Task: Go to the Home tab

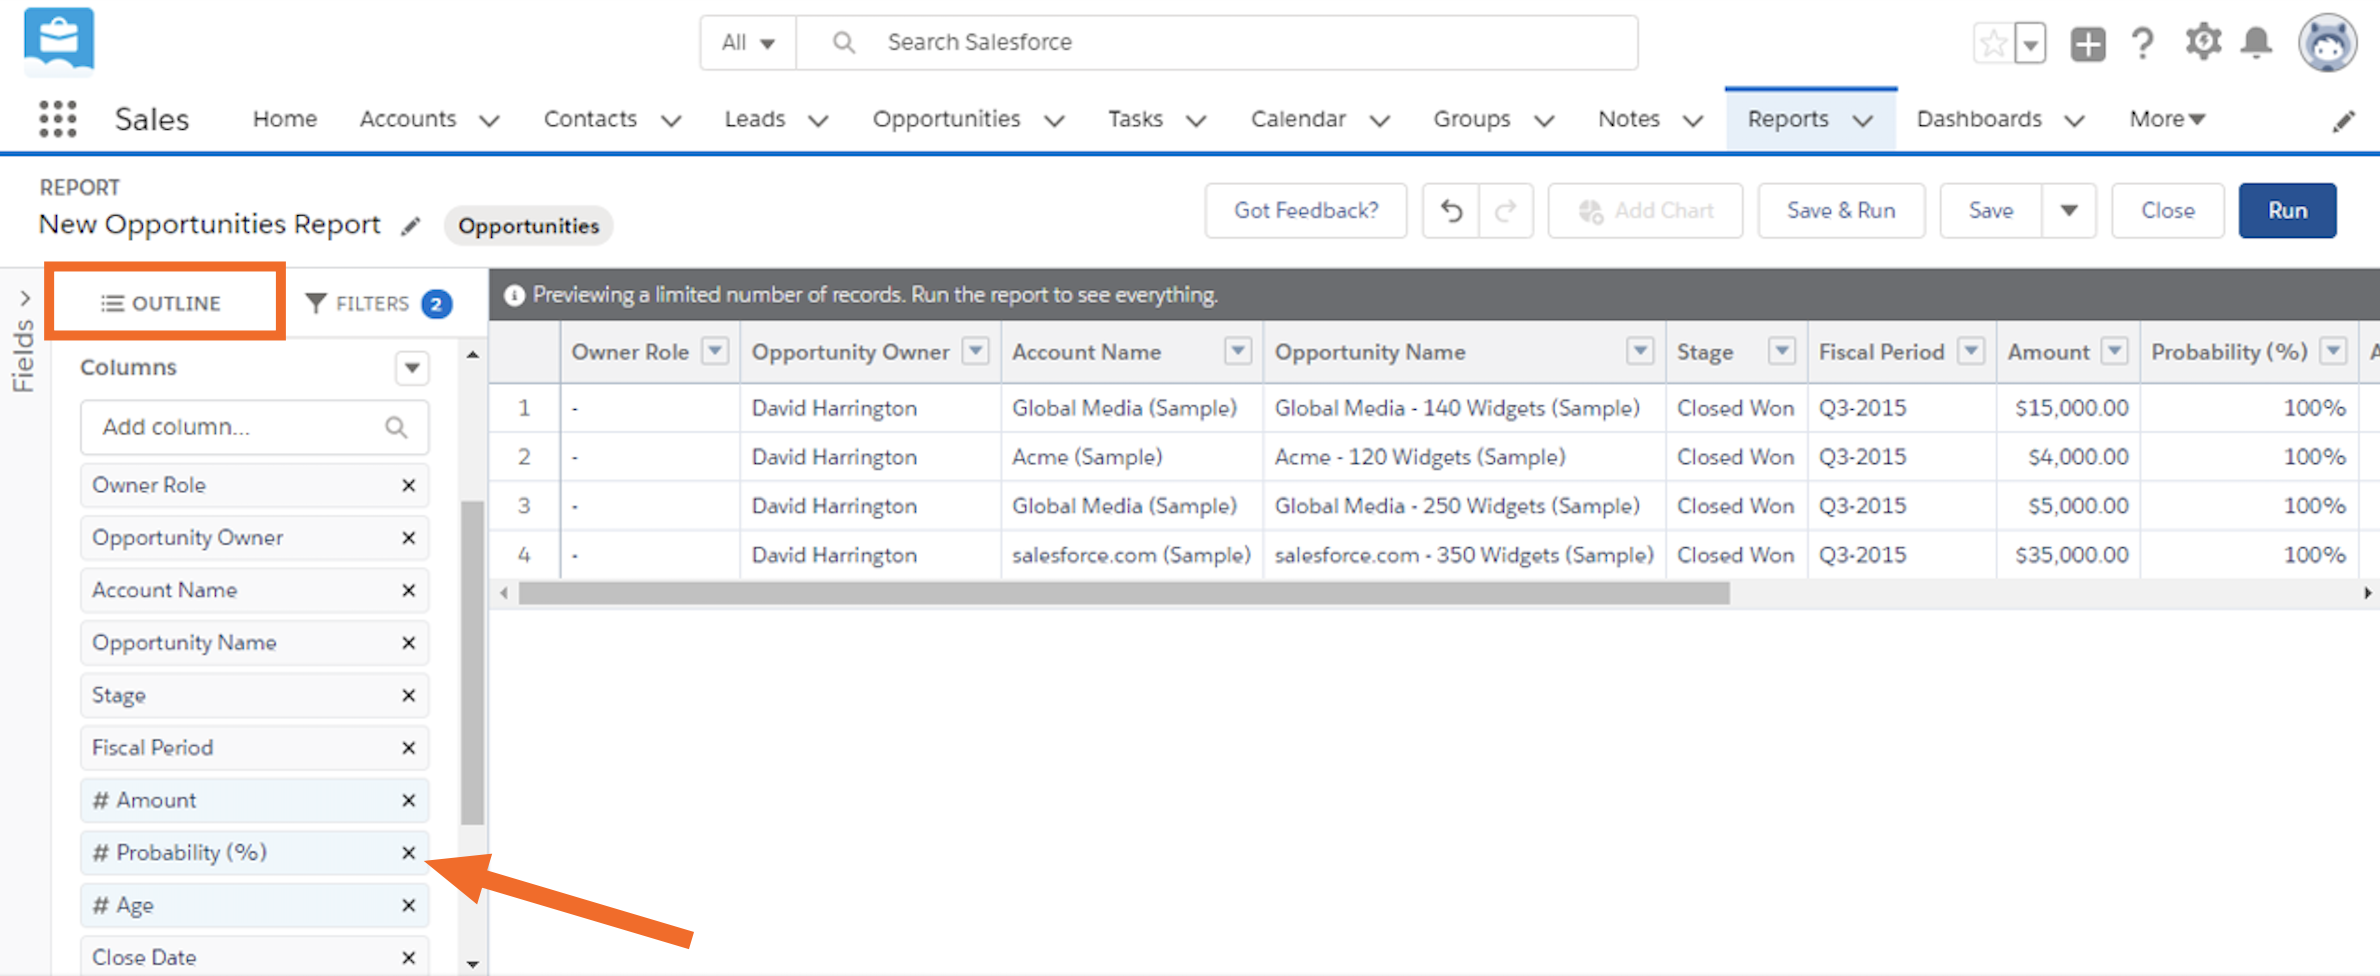Action: tap(285, 119)
